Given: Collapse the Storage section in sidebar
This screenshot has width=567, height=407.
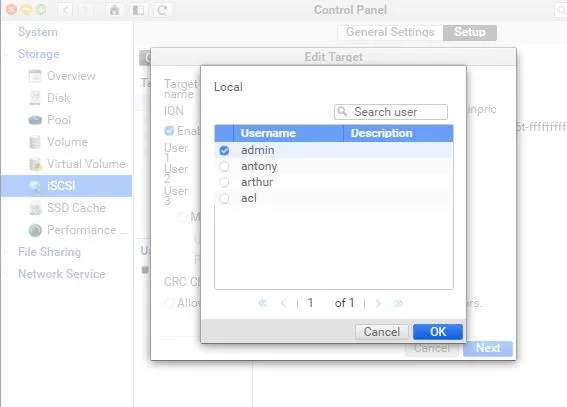Looking at the screenshot, I should (38, 54).
